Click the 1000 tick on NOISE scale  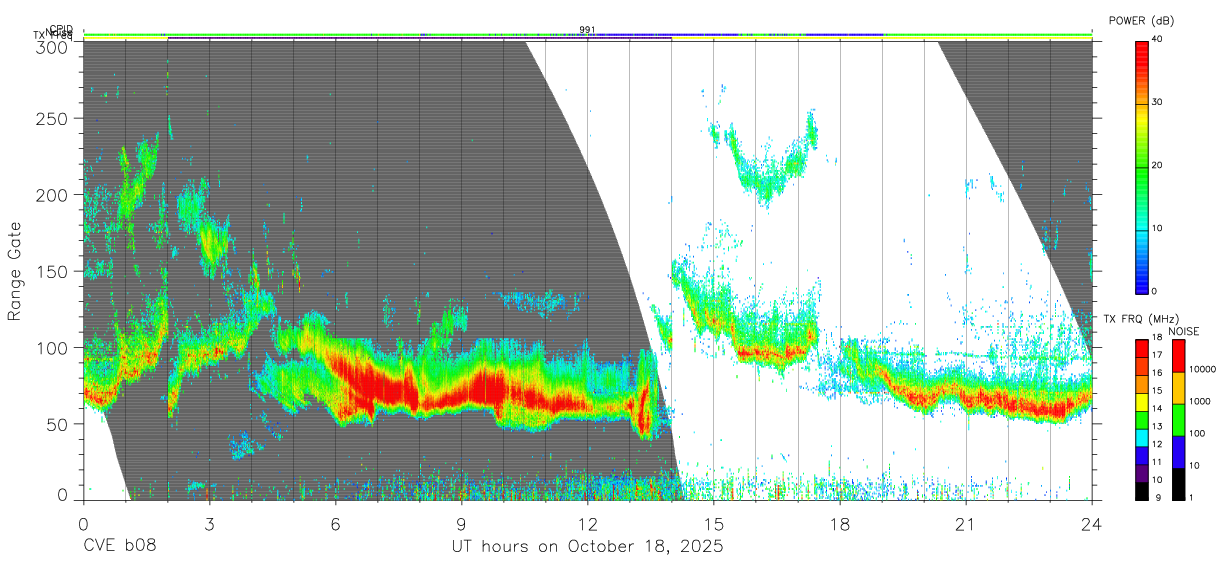[1199, 401]
